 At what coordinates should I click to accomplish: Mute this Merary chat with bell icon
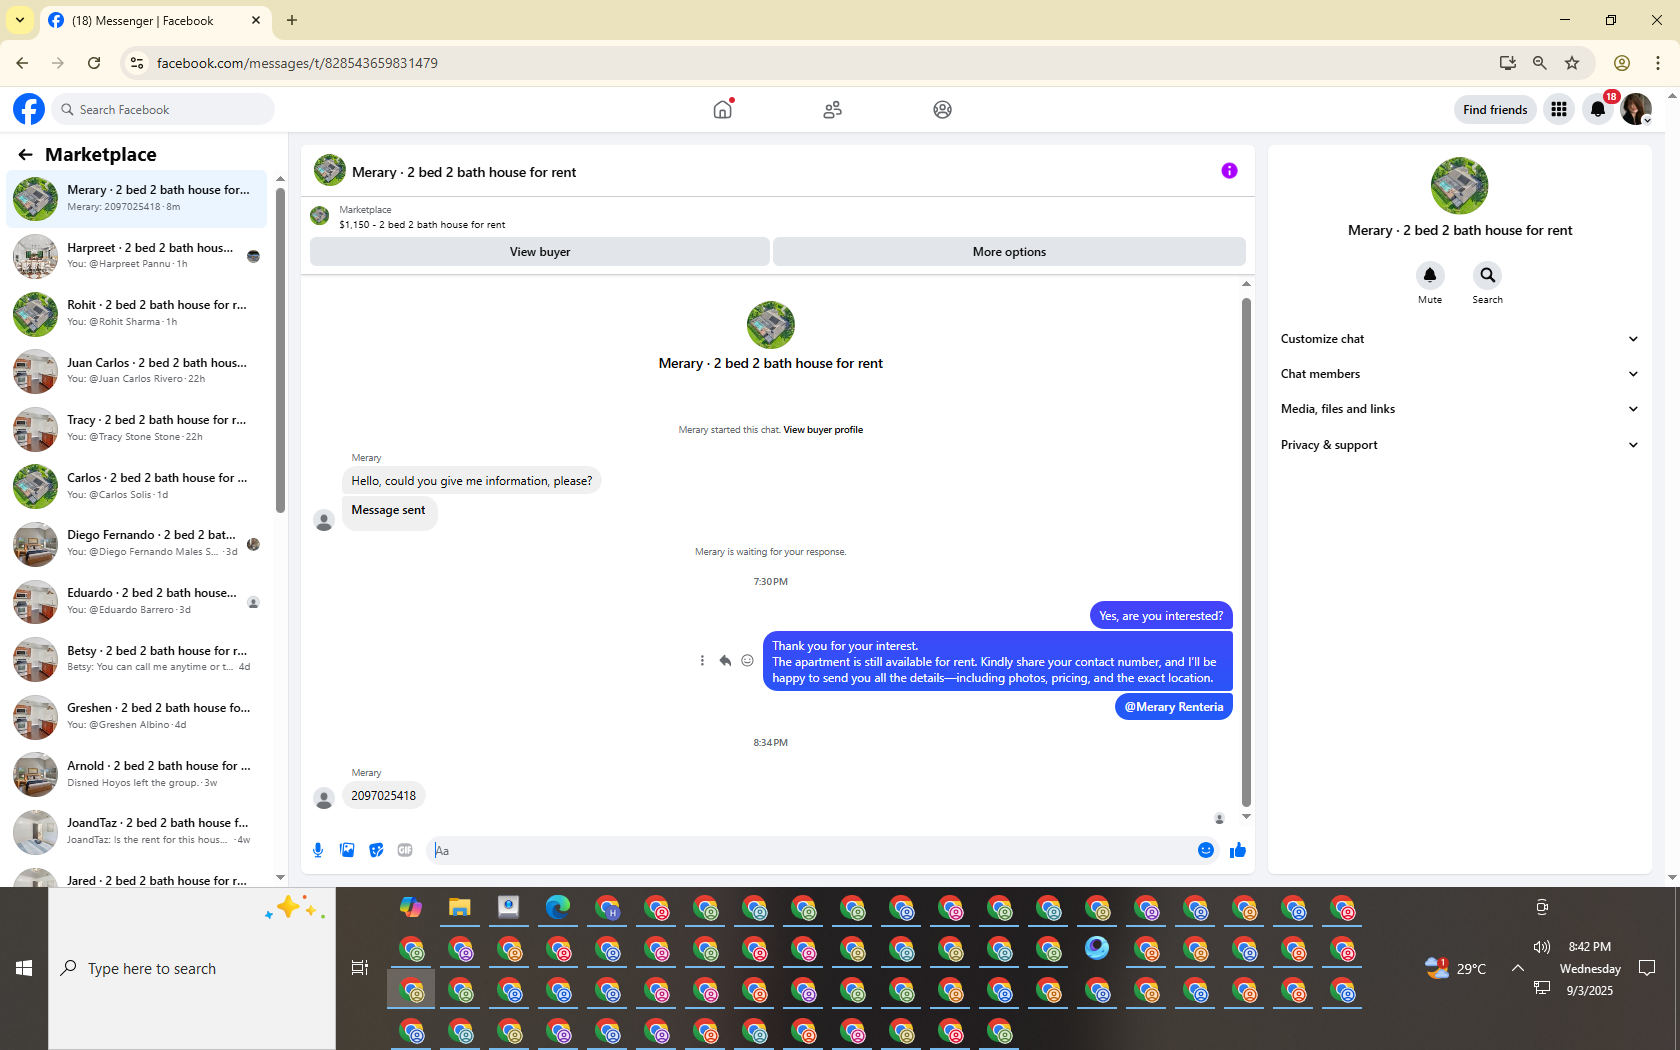click(1430, 275)
